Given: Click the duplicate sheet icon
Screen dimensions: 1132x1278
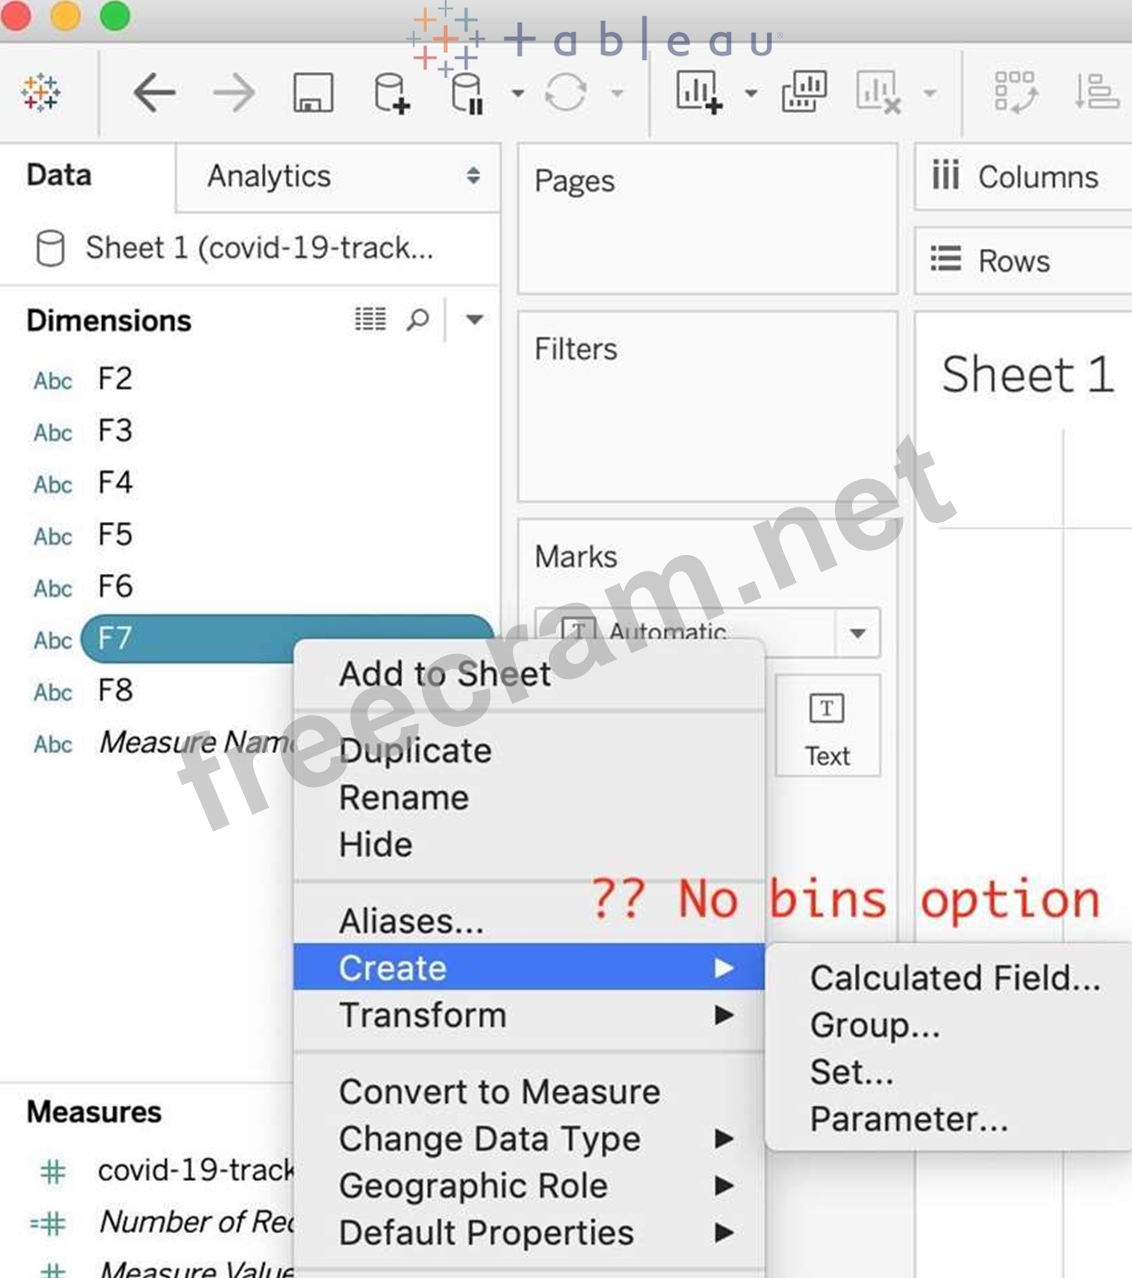Looking at the screenshot, I should 804,92.
